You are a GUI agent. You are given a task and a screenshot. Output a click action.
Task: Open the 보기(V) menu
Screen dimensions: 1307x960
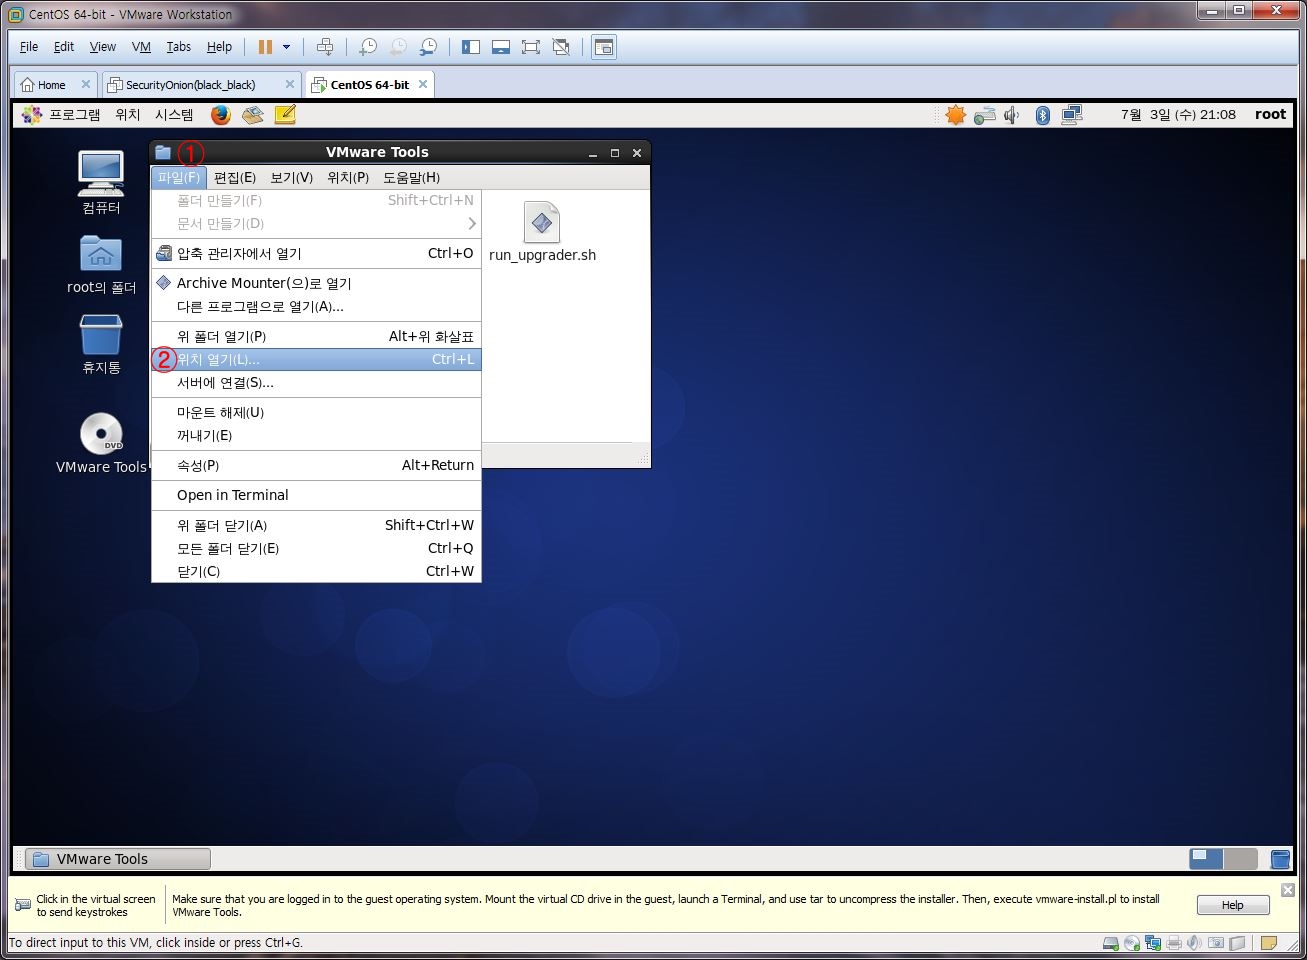click(291, 178)
